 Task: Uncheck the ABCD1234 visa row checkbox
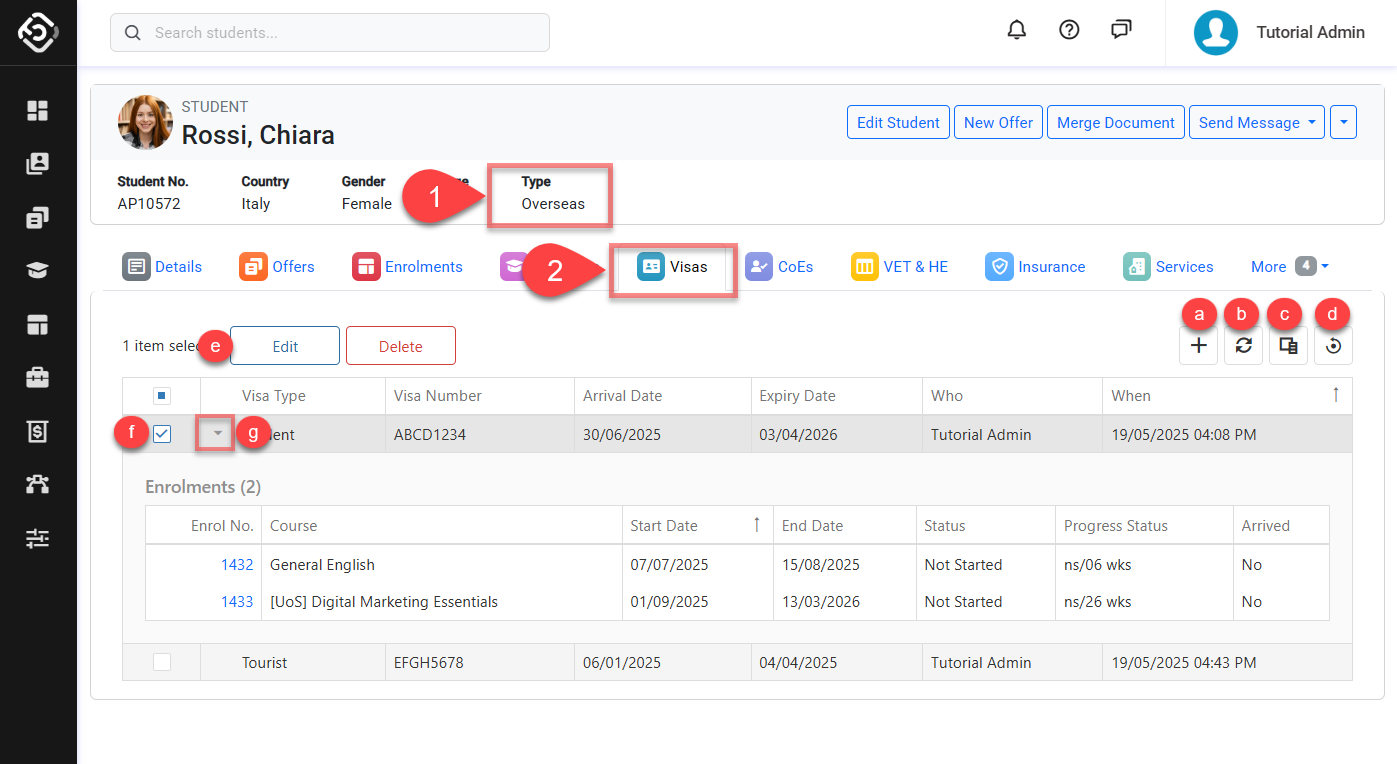point(162,434)
